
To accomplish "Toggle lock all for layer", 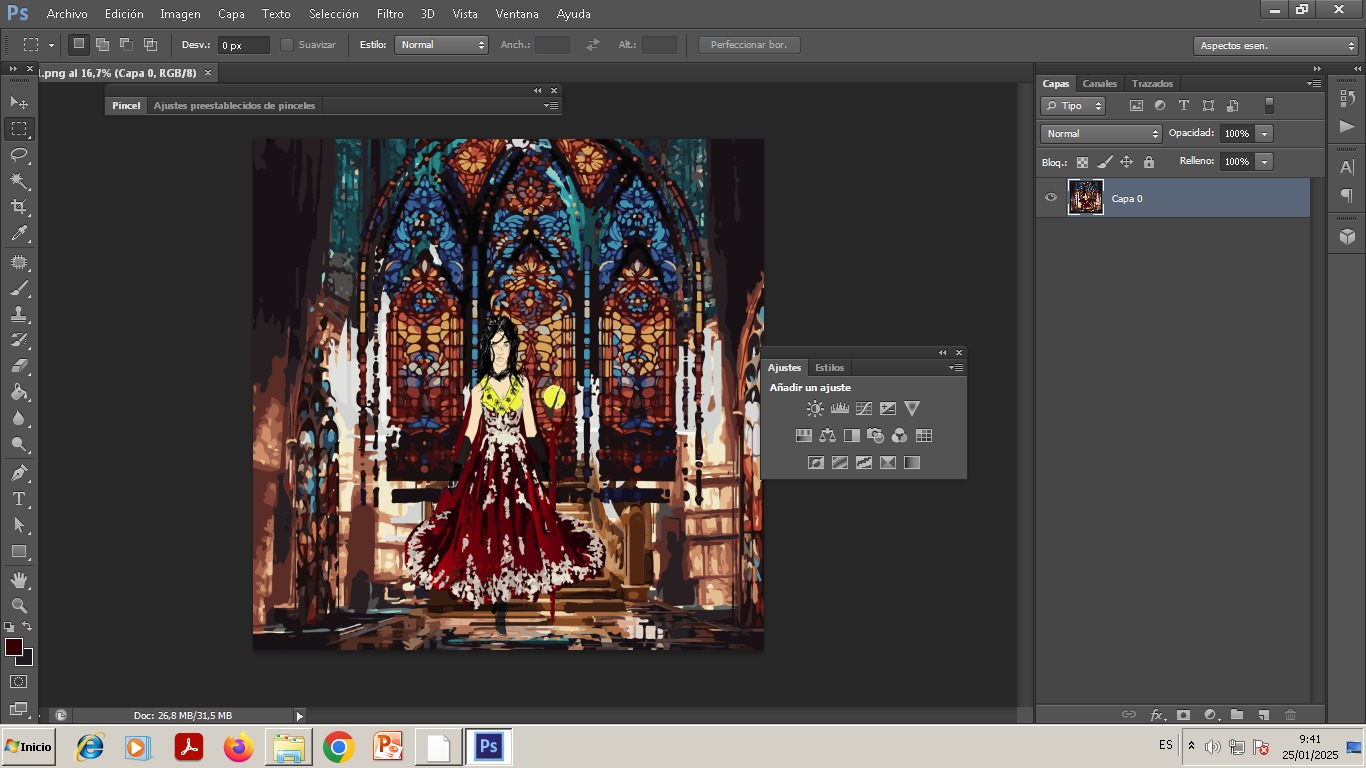I will click(1148, 162).
